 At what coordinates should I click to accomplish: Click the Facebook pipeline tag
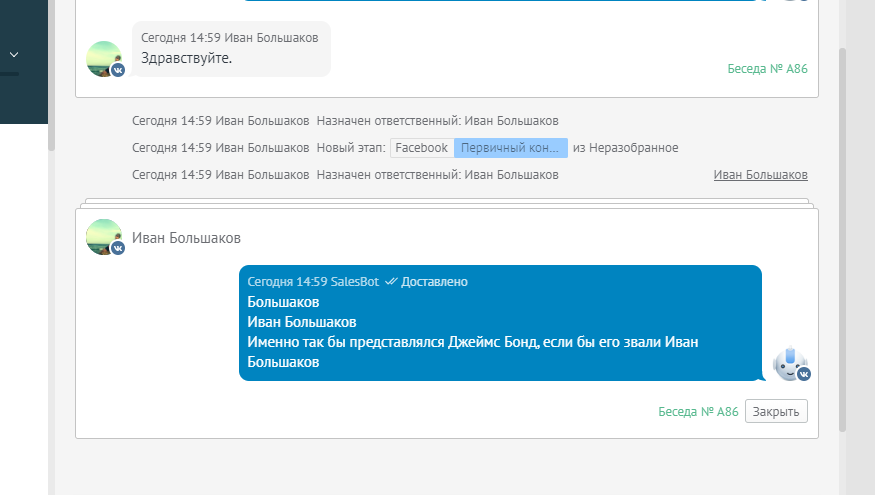421,148
